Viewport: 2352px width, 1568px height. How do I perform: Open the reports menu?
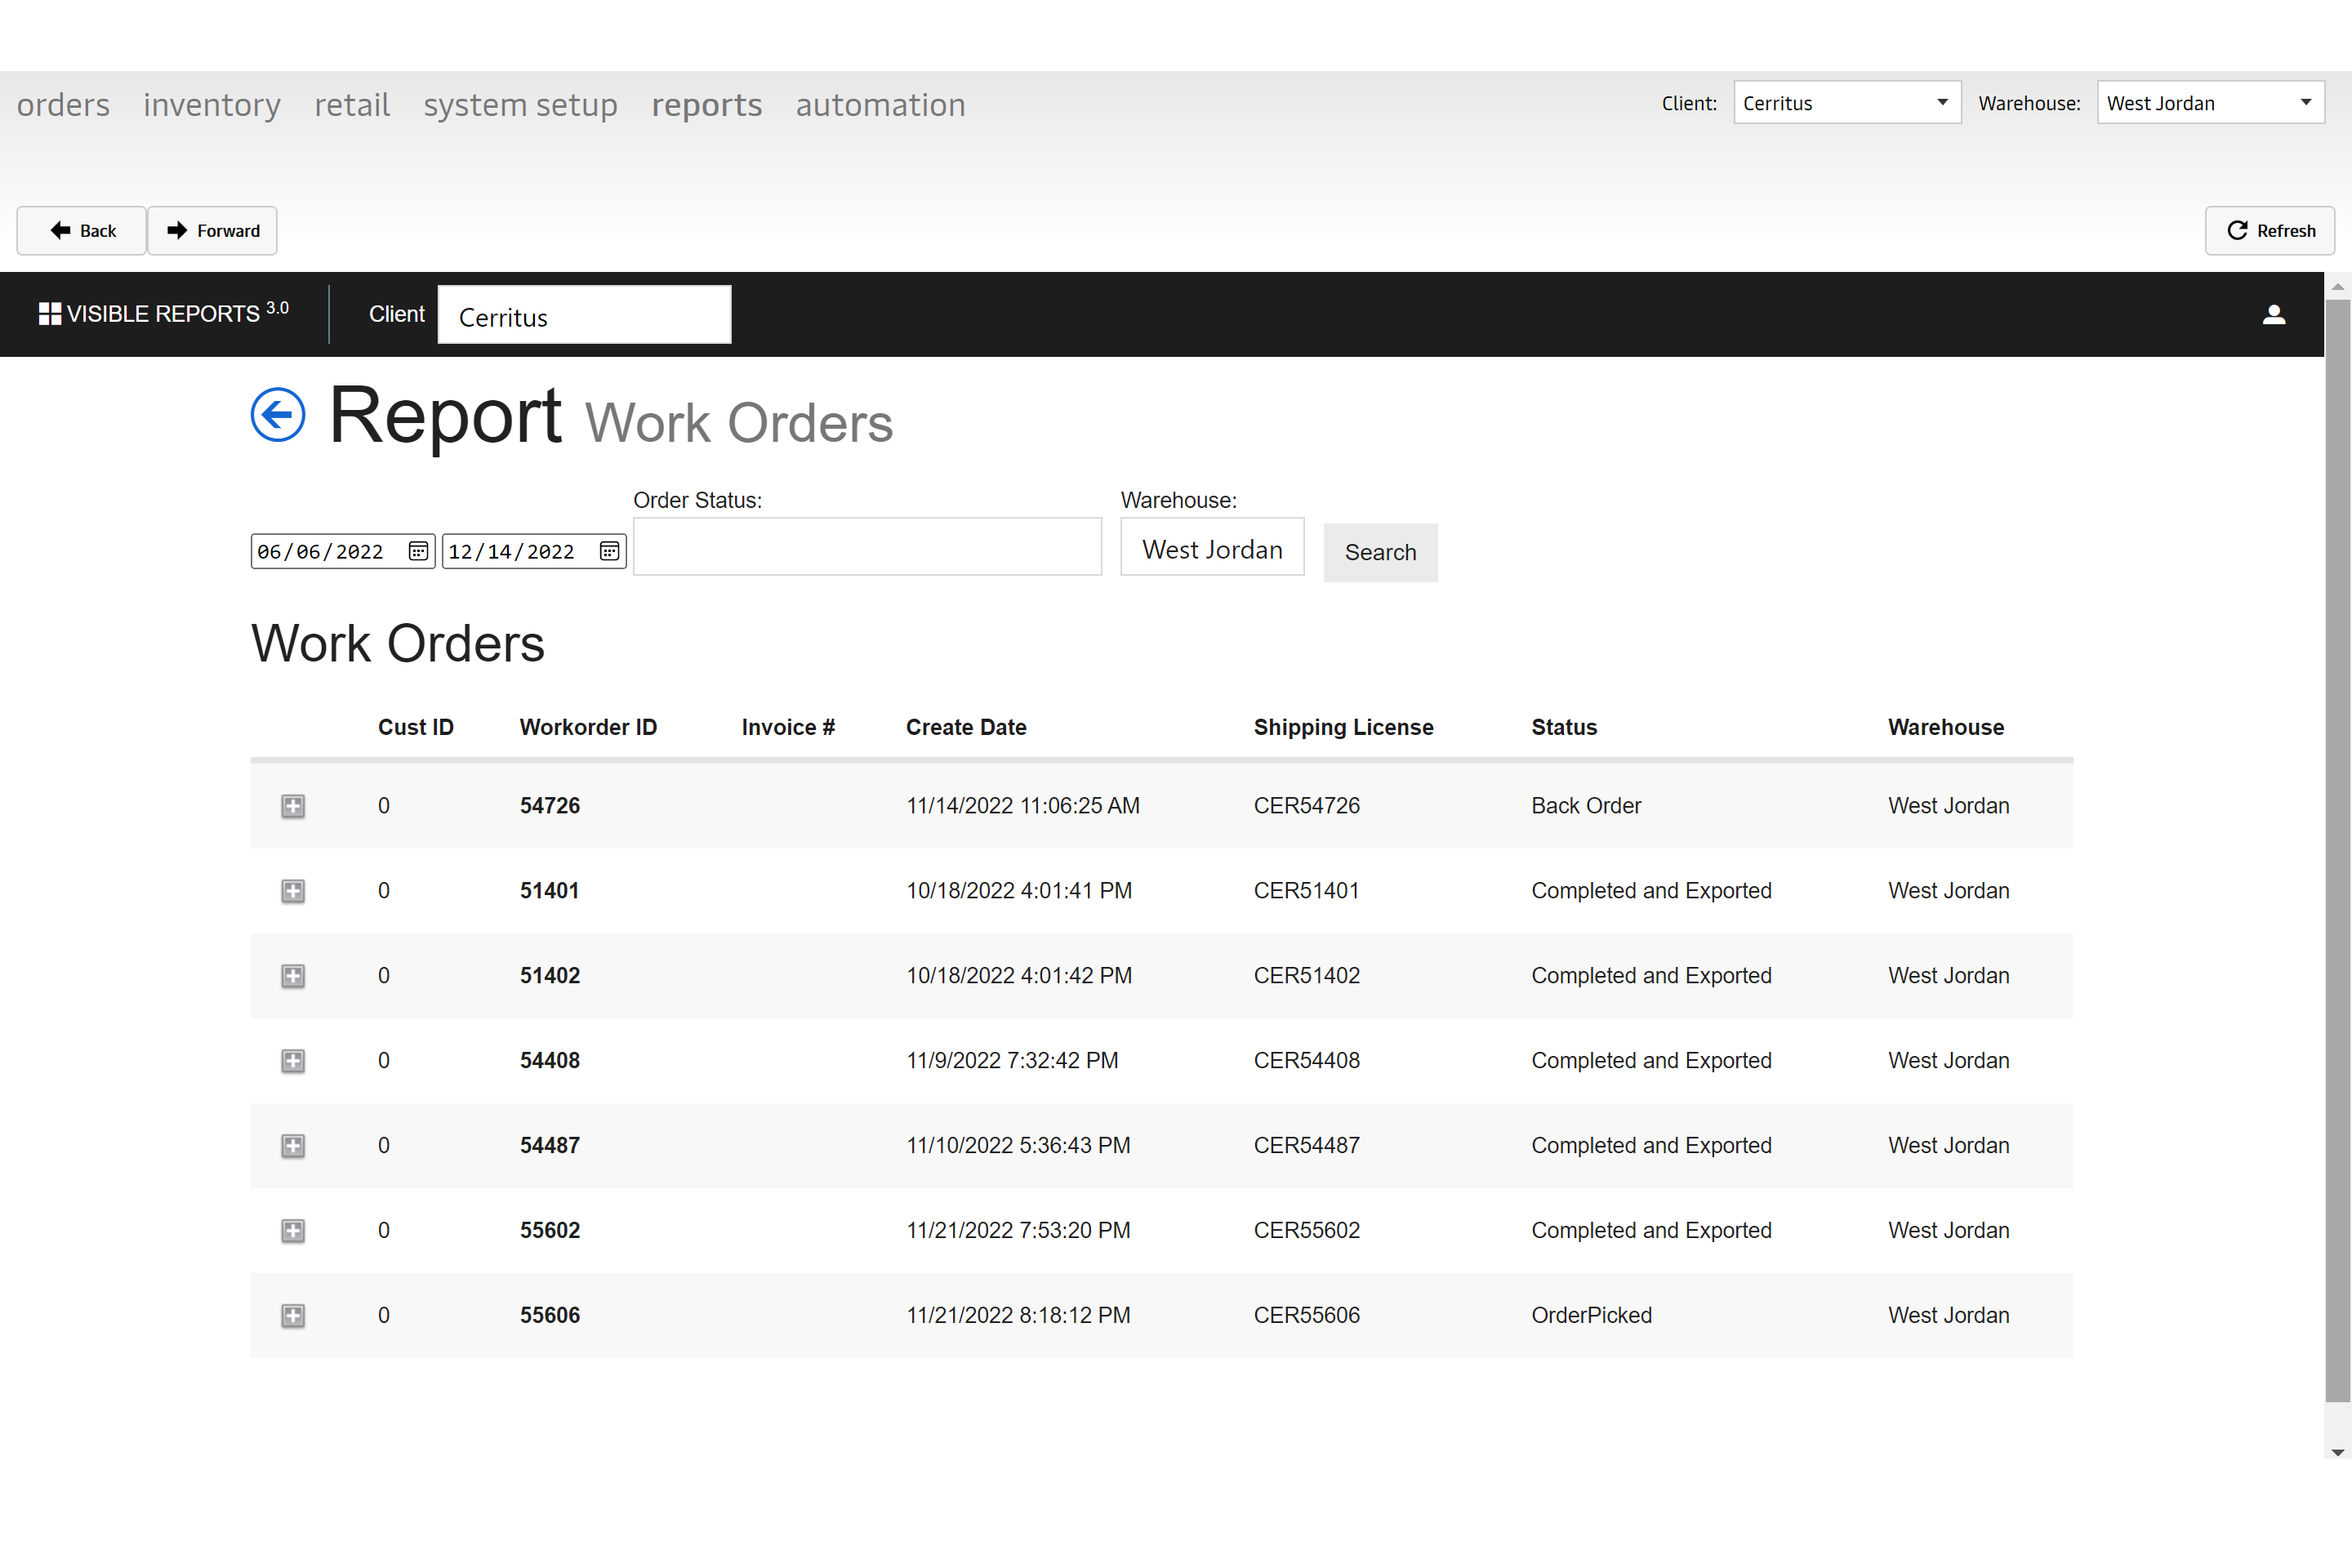[707, 105]
